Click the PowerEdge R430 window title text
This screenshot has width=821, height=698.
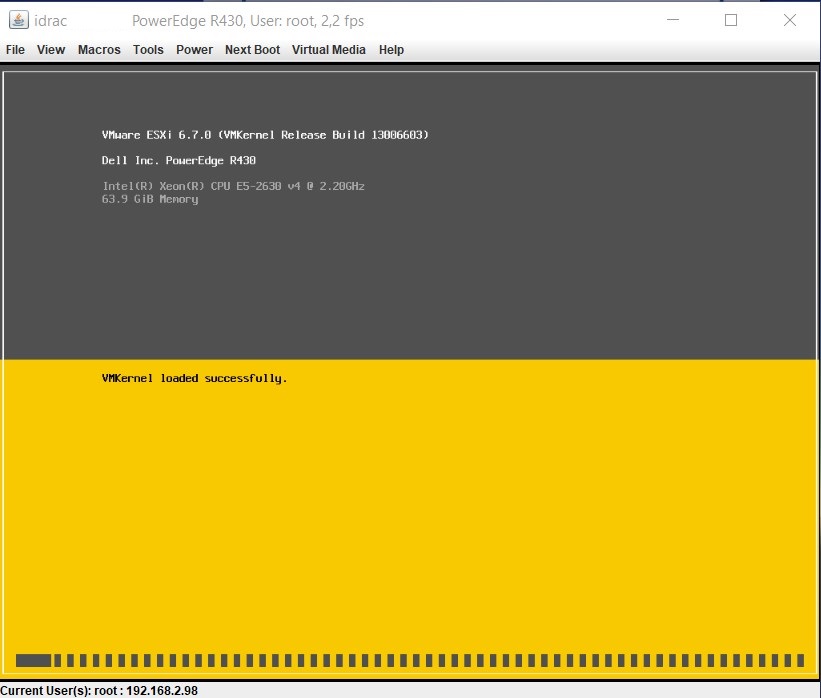point(248,21)
